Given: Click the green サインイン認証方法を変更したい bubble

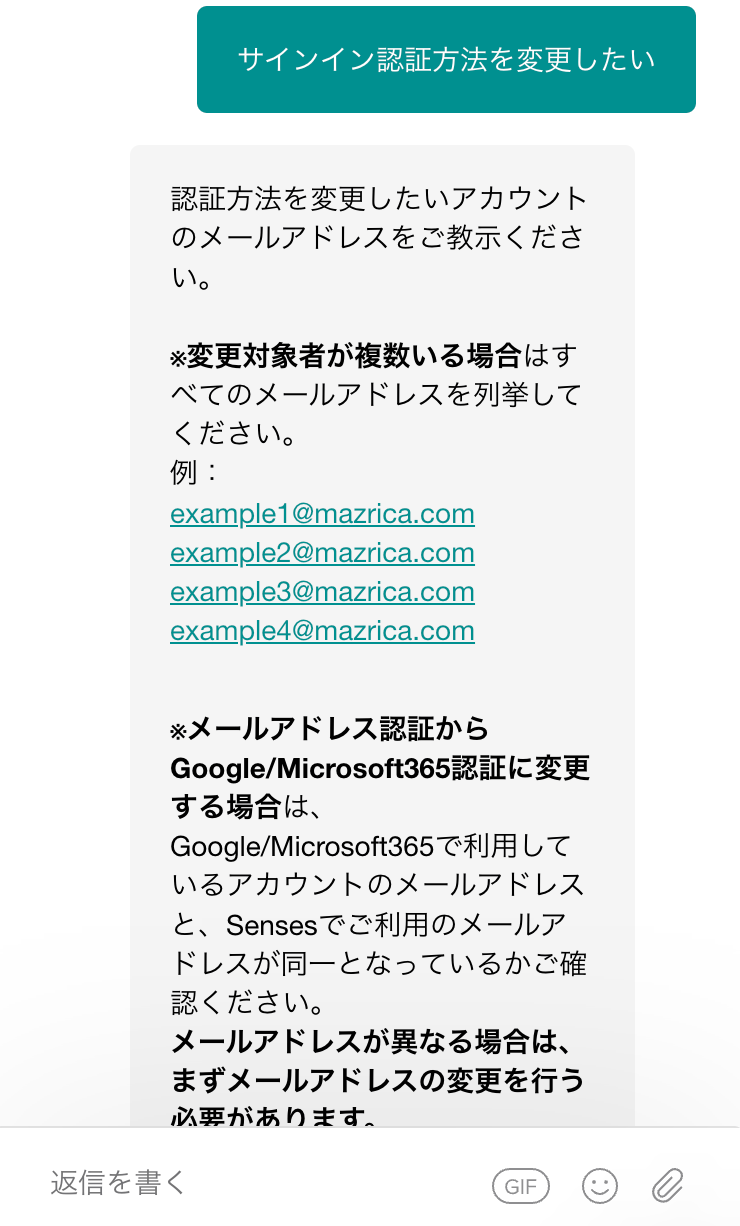Looking at the screenshot, I should tap(446, 60).
